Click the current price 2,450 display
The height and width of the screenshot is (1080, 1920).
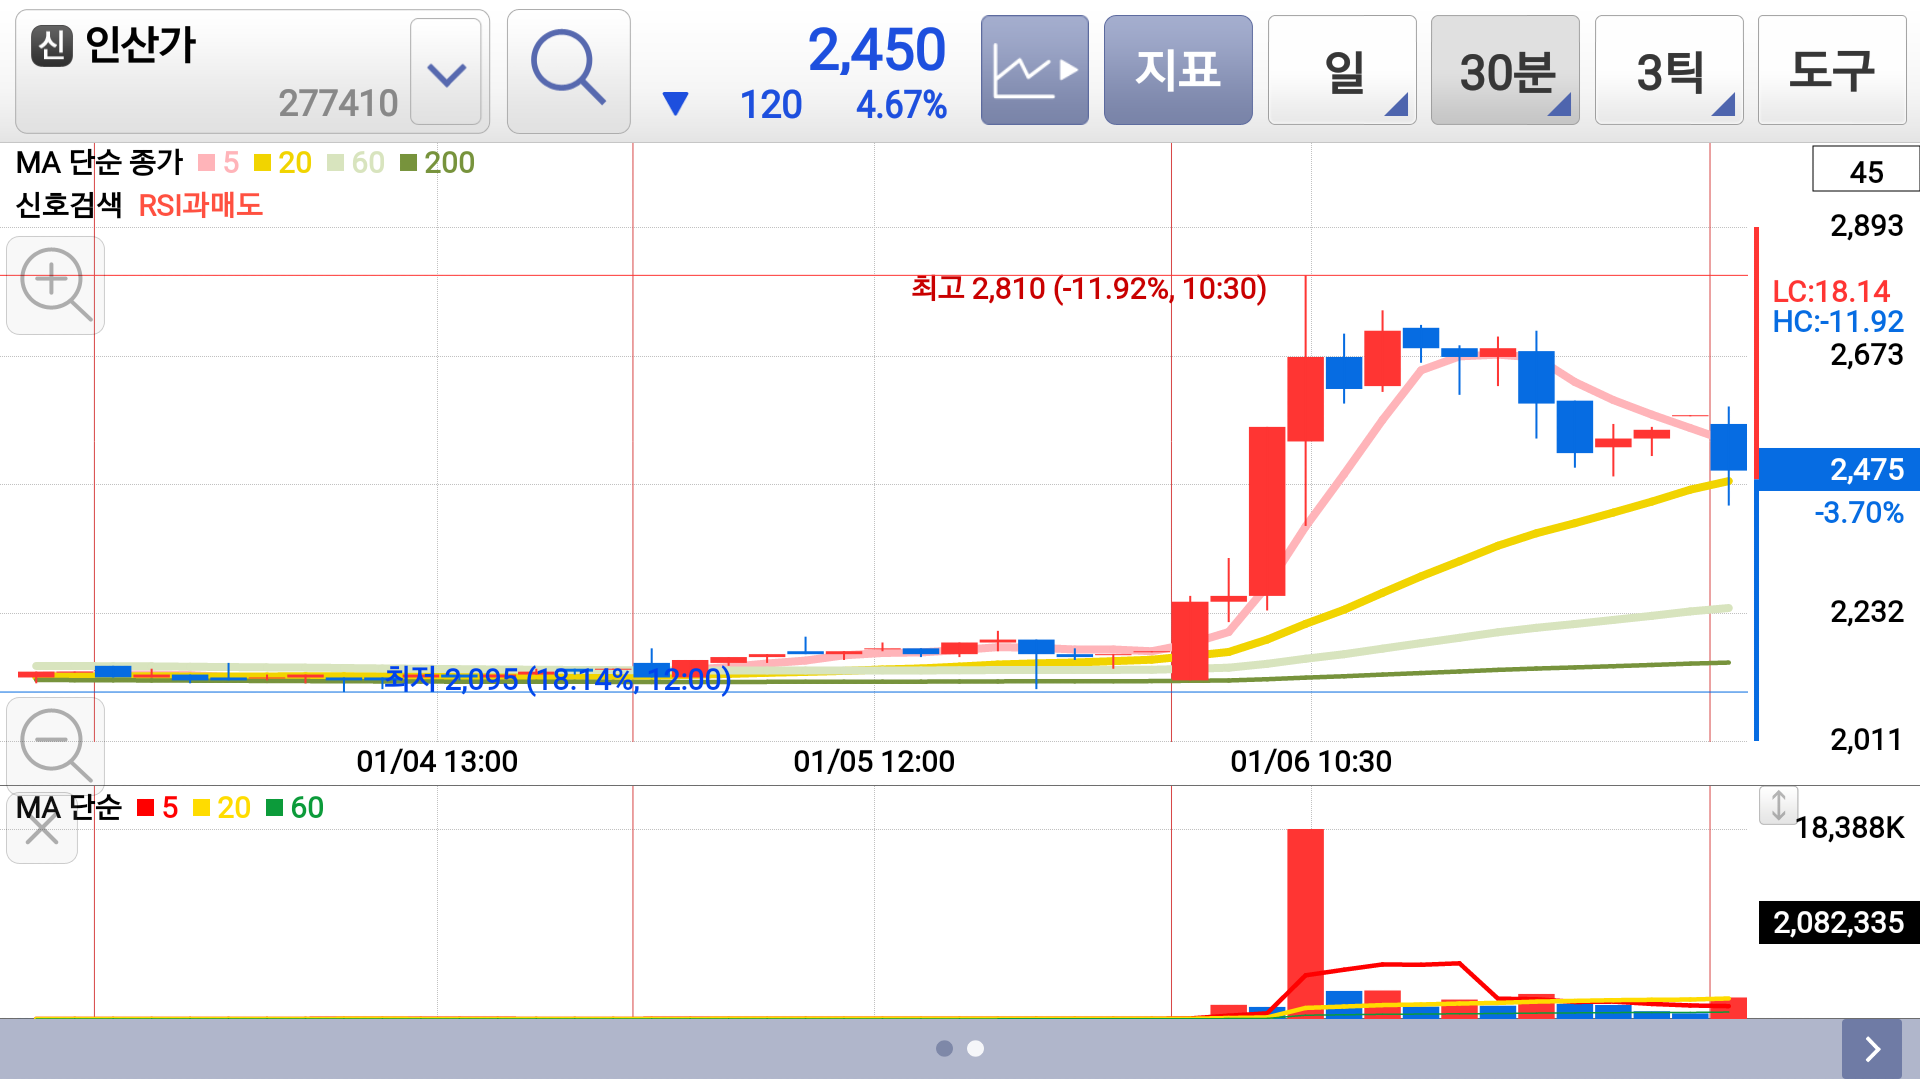point(877,50)
